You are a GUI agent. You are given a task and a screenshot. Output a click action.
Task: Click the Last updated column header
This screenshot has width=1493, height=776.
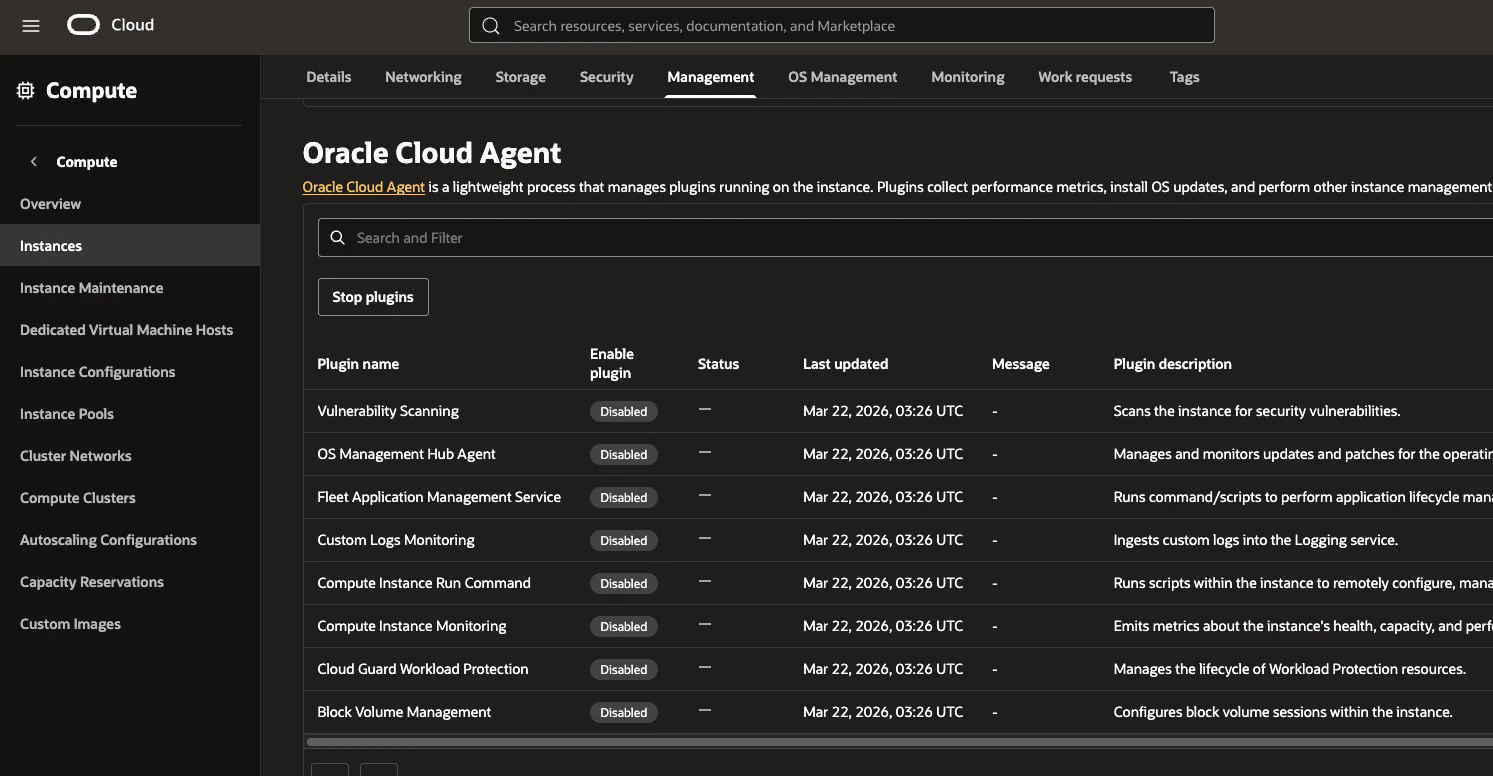845,364
